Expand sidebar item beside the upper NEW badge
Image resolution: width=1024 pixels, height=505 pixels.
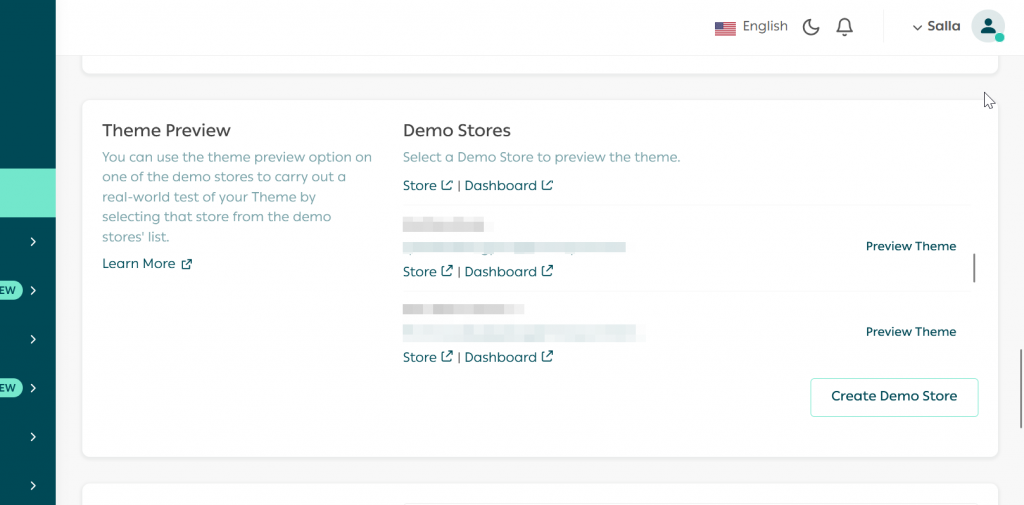tap(33, 291)
